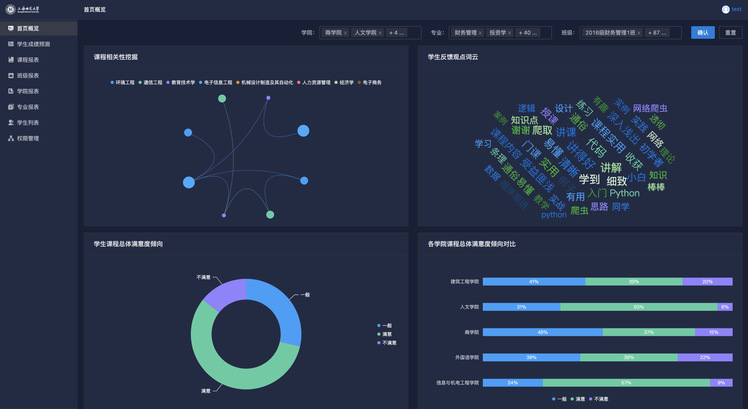Click the 首页概览 sidebar icon

[x=10, y=29]
